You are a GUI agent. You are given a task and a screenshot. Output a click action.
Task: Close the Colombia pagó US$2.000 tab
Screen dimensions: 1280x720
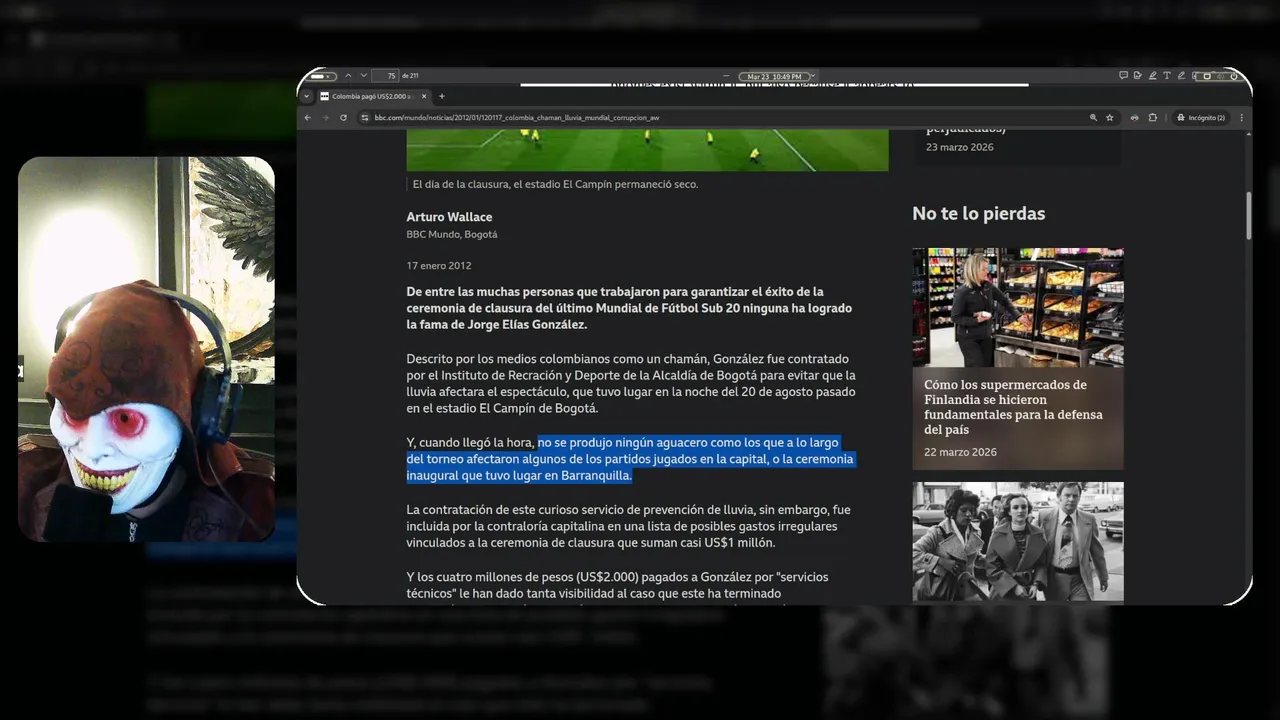[424, 96]
